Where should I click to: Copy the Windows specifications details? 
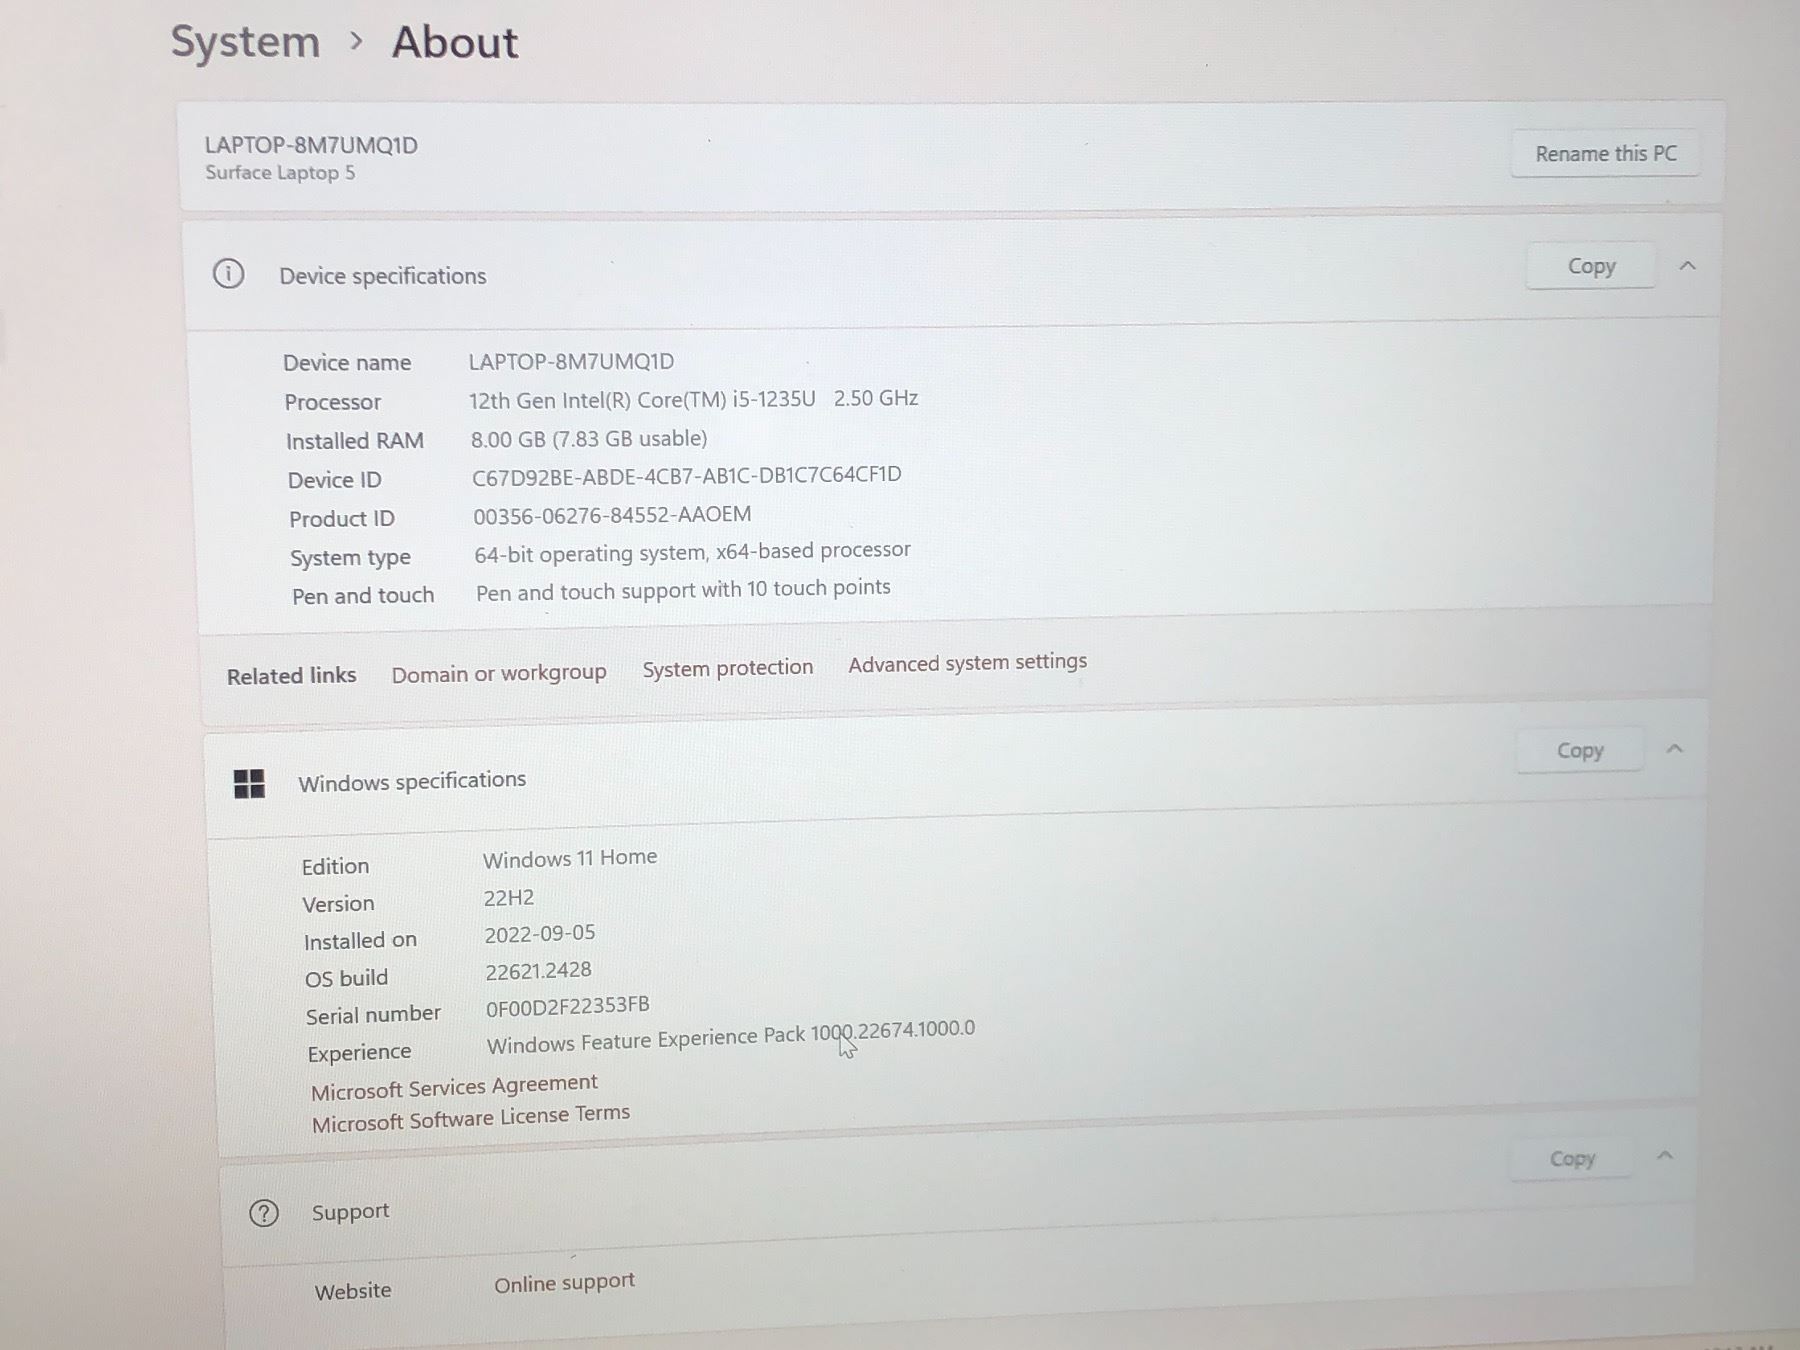click(1580, 750)
